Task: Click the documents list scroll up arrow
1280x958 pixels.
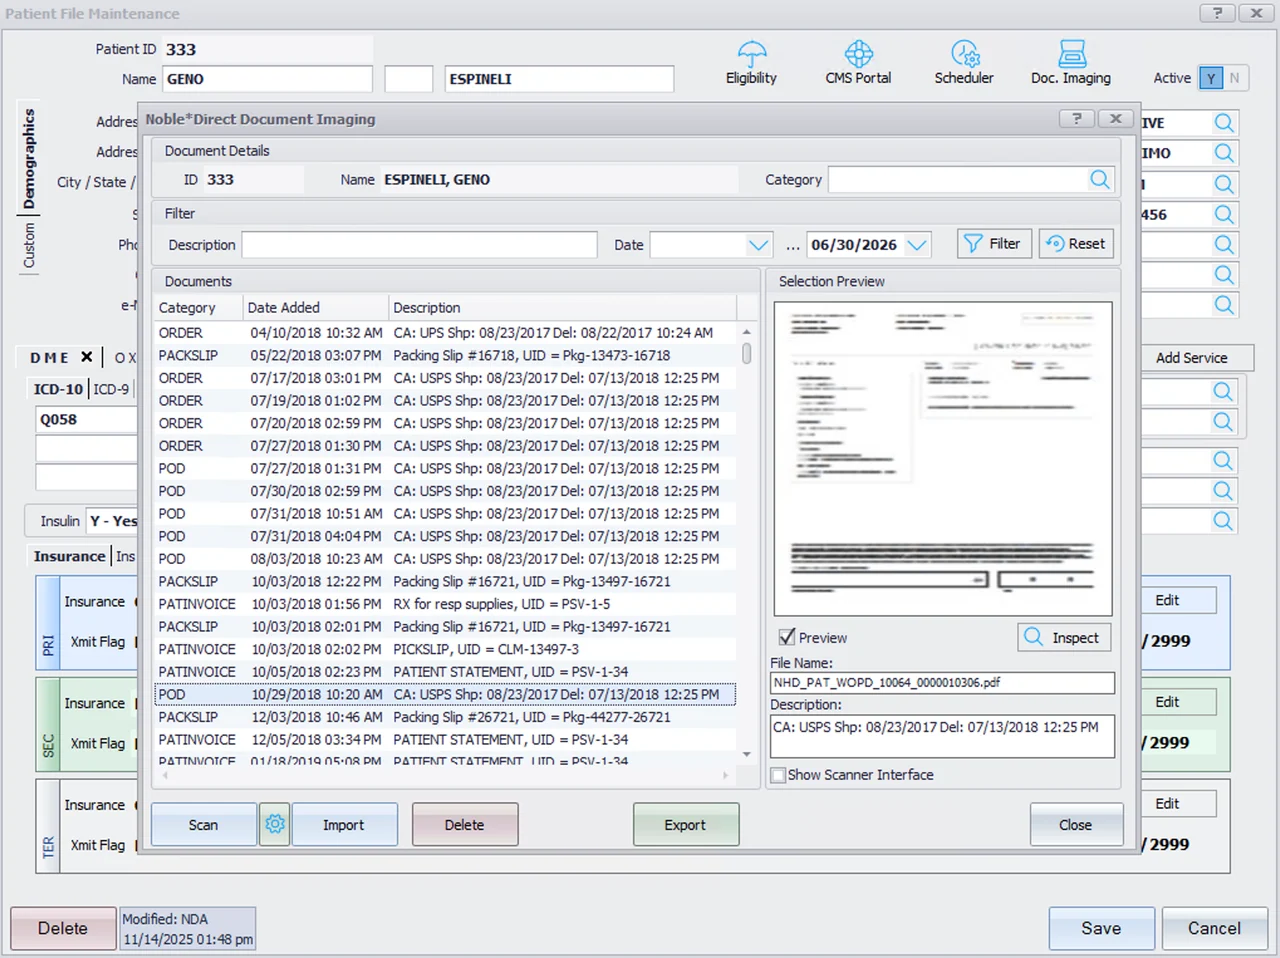Action: coord(746,332)
